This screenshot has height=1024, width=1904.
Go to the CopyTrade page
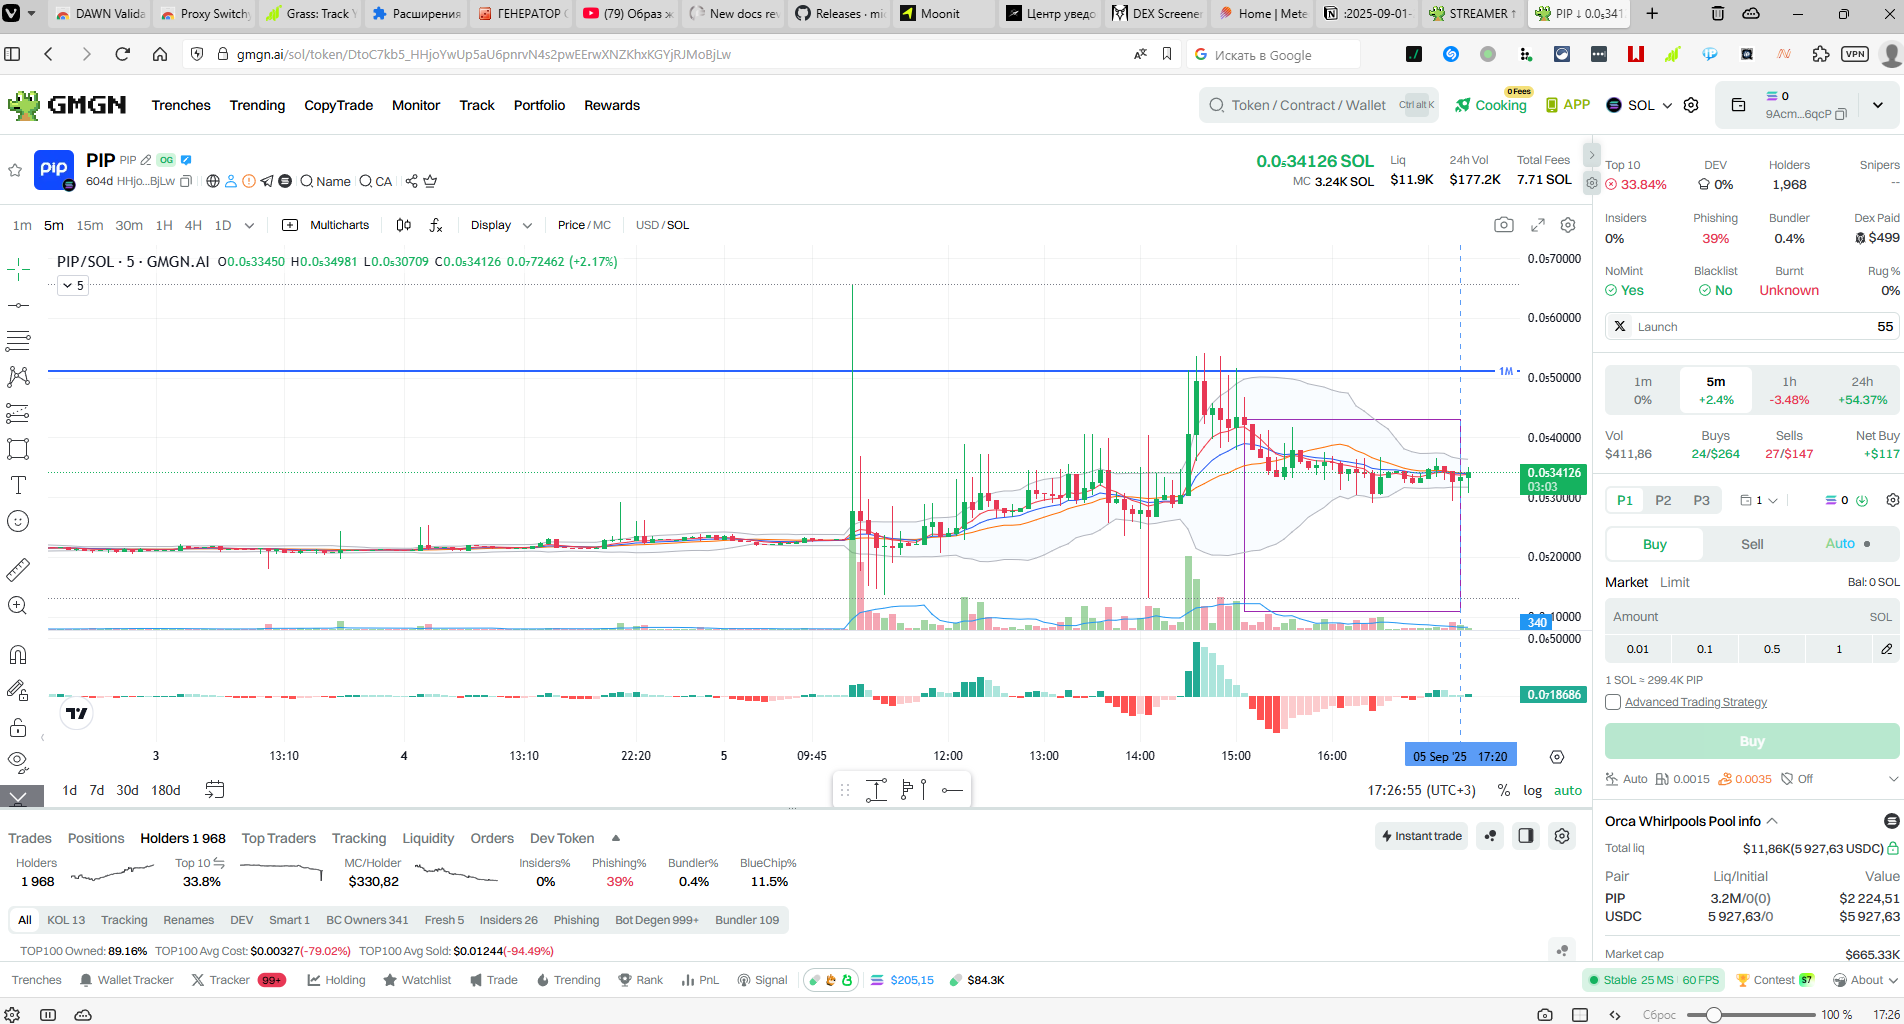pos(338,105)
